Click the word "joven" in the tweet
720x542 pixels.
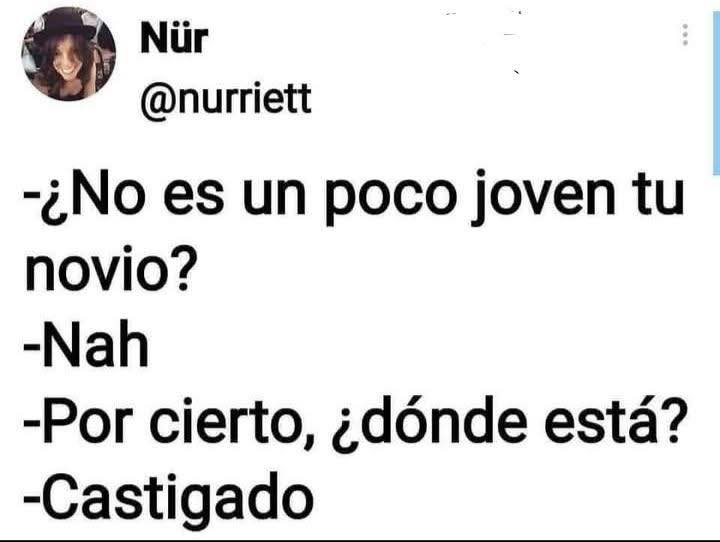[x=544, y=197]
